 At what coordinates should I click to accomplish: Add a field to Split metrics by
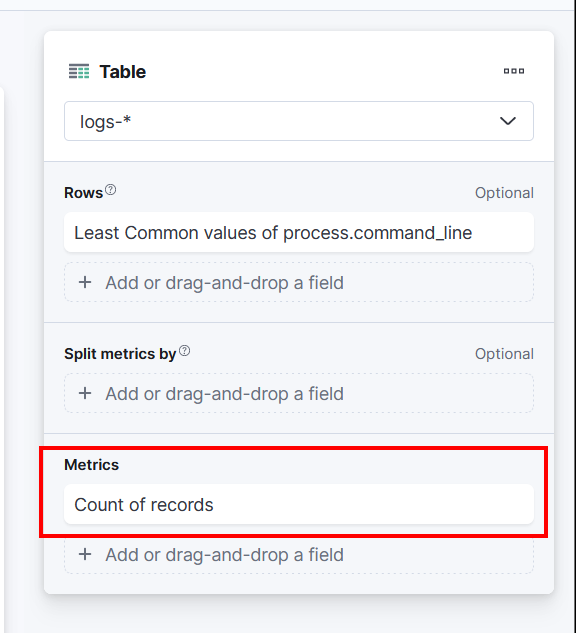[299, 393]
